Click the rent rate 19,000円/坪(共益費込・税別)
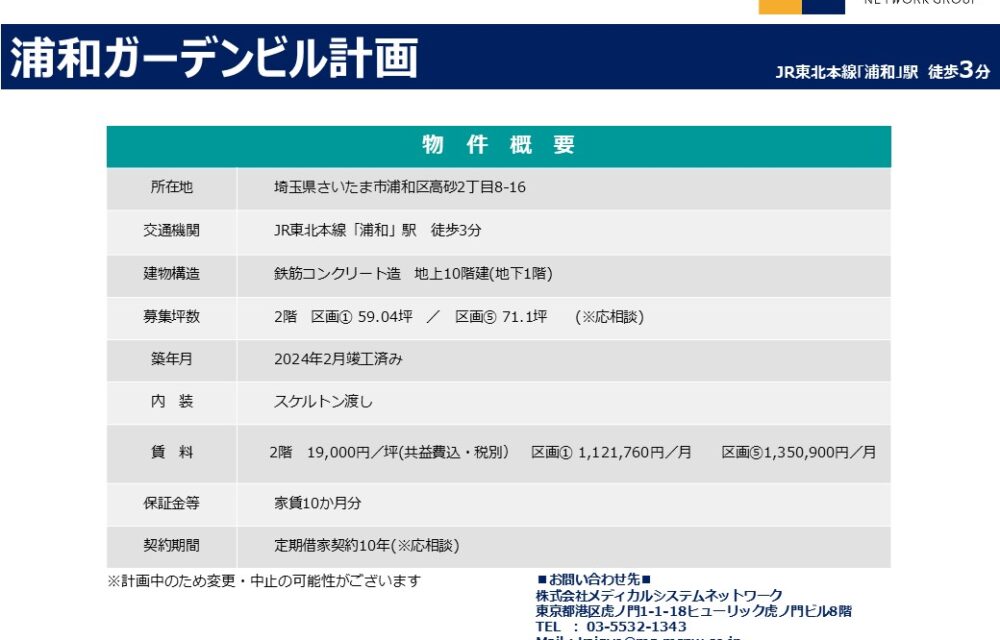This screenshot has height=640, width=1000. tap(408, 453)
